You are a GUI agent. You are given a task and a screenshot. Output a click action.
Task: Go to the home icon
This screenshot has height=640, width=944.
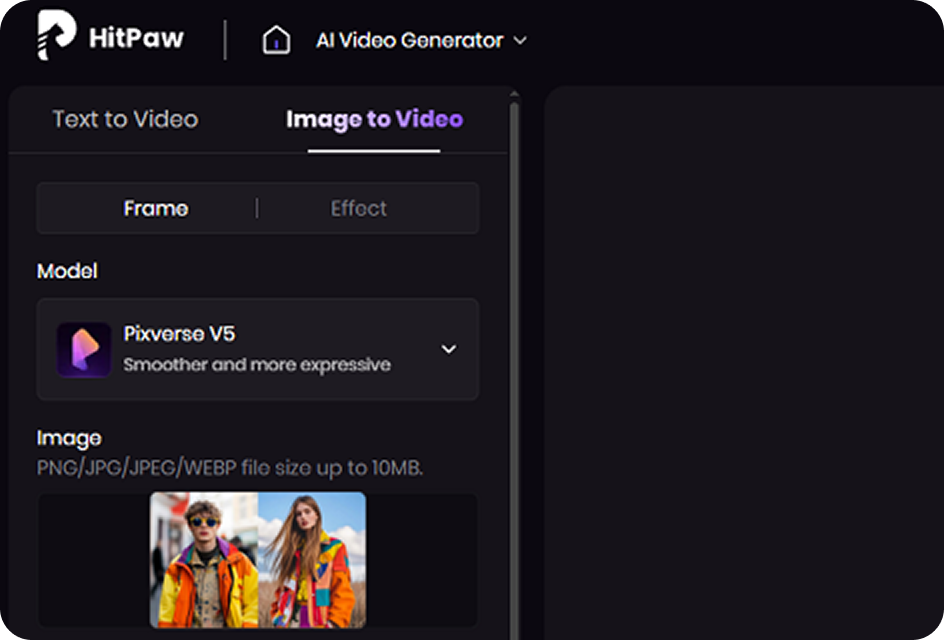click(276, 40)
